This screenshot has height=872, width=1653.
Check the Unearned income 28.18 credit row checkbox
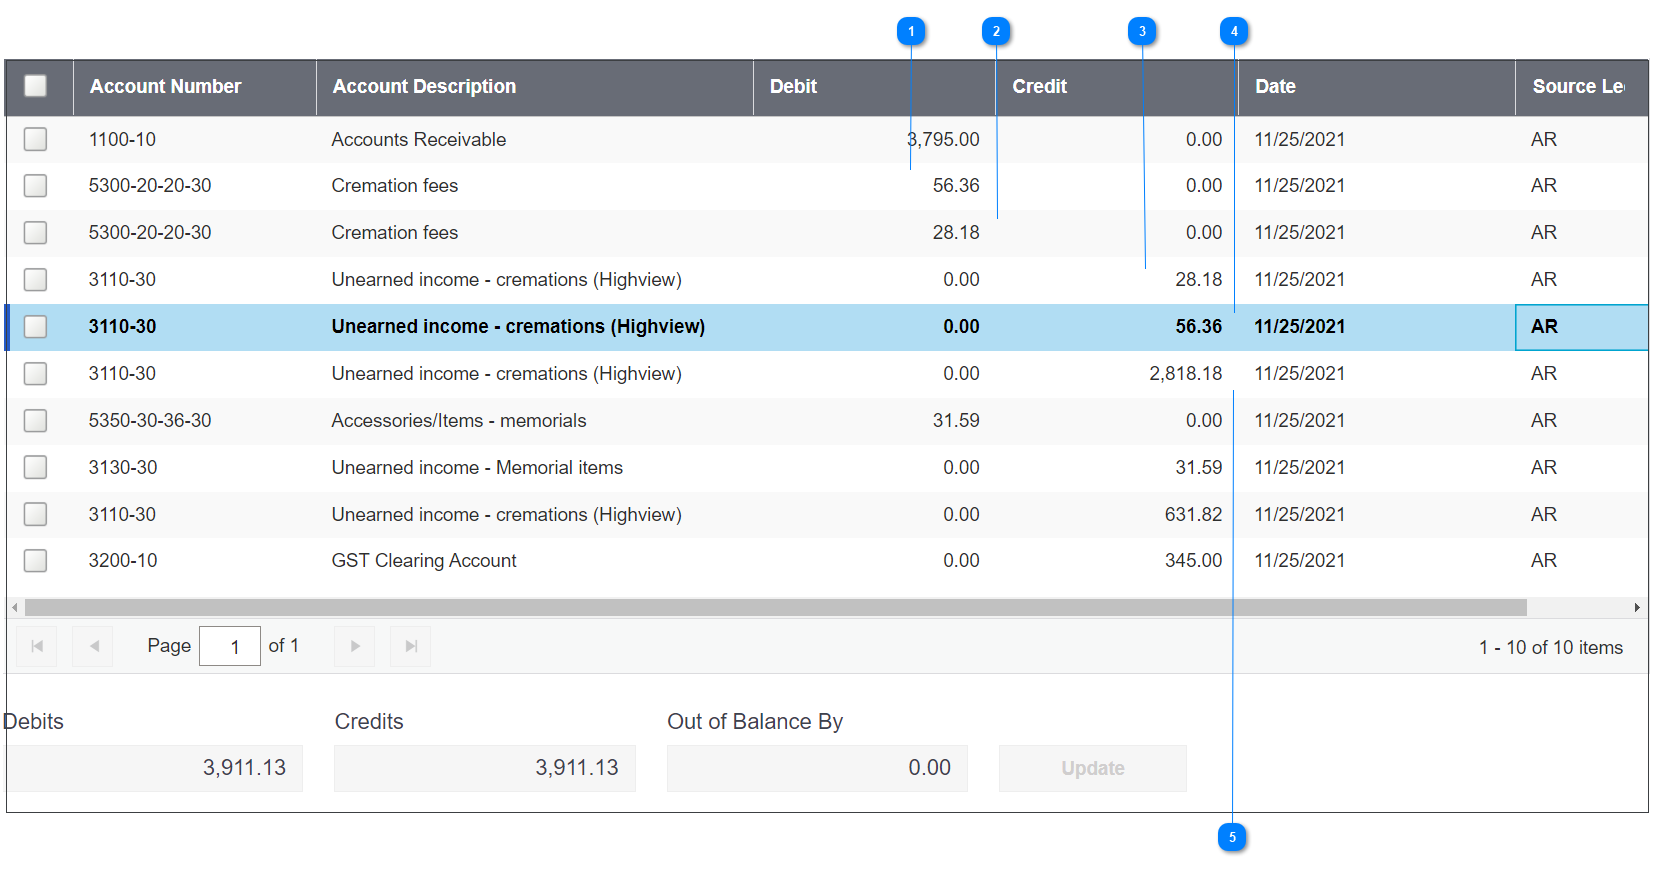click(x=35, y=279)
